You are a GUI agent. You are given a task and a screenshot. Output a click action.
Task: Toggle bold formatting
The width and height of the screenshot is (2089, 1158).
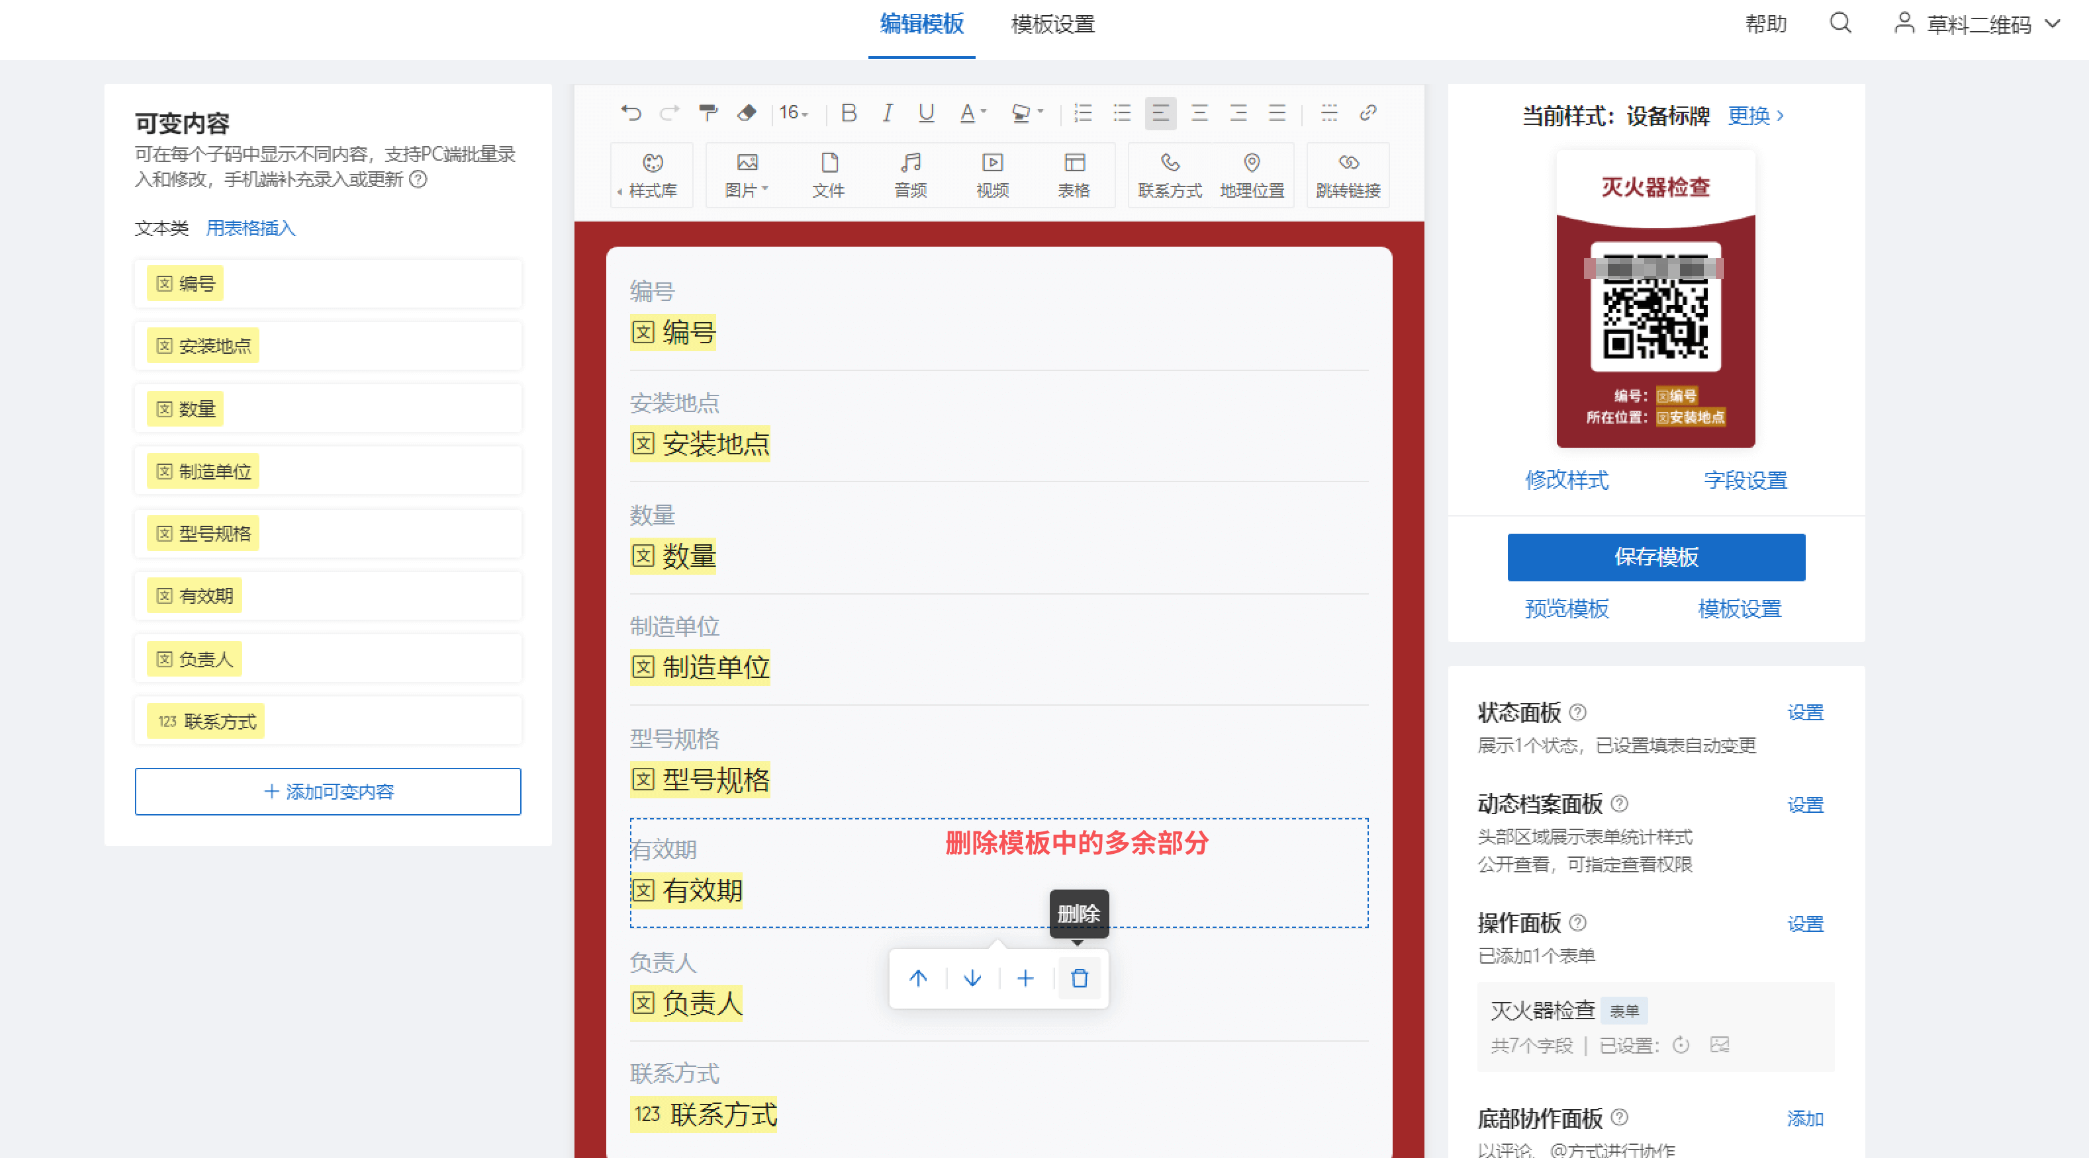click(x=849, y=113)
